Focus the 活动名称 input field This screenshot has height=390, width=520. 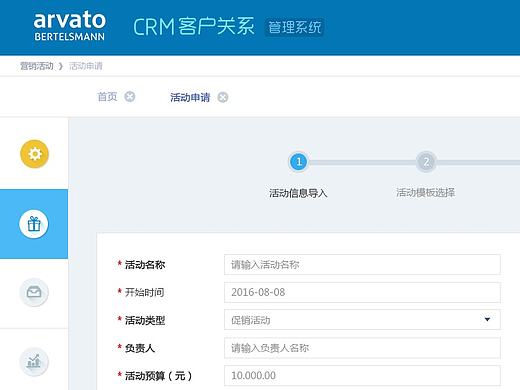pyautogui.click(x=362, y=265)
